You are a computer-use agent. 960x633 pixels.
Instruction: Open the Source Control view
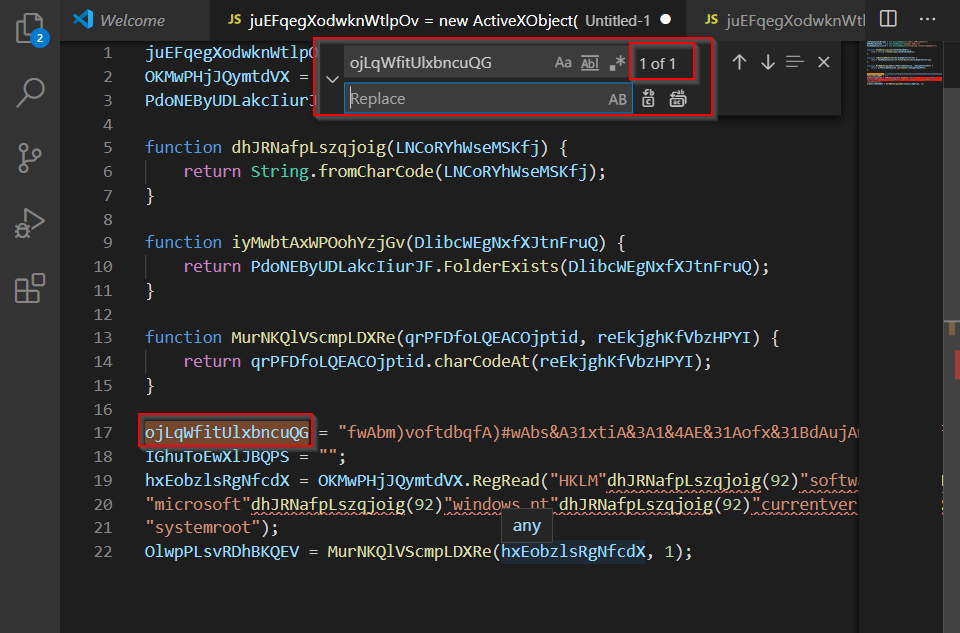pyautogui.click(x=29, y=158)
